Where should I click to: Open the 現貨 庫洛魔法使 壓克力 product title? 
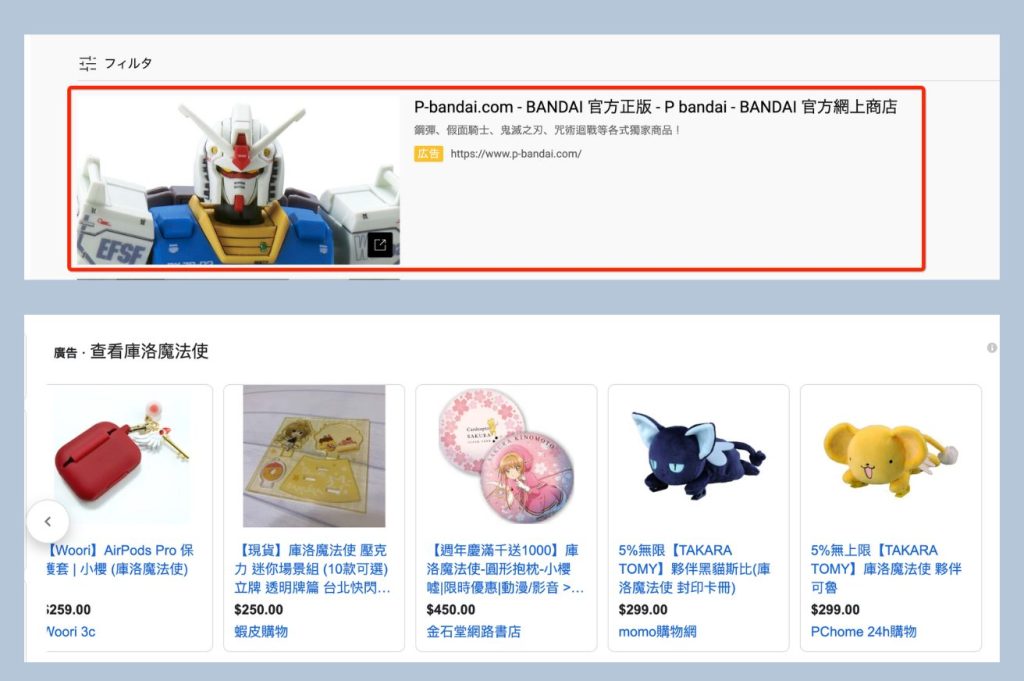[x=312, y=569]
